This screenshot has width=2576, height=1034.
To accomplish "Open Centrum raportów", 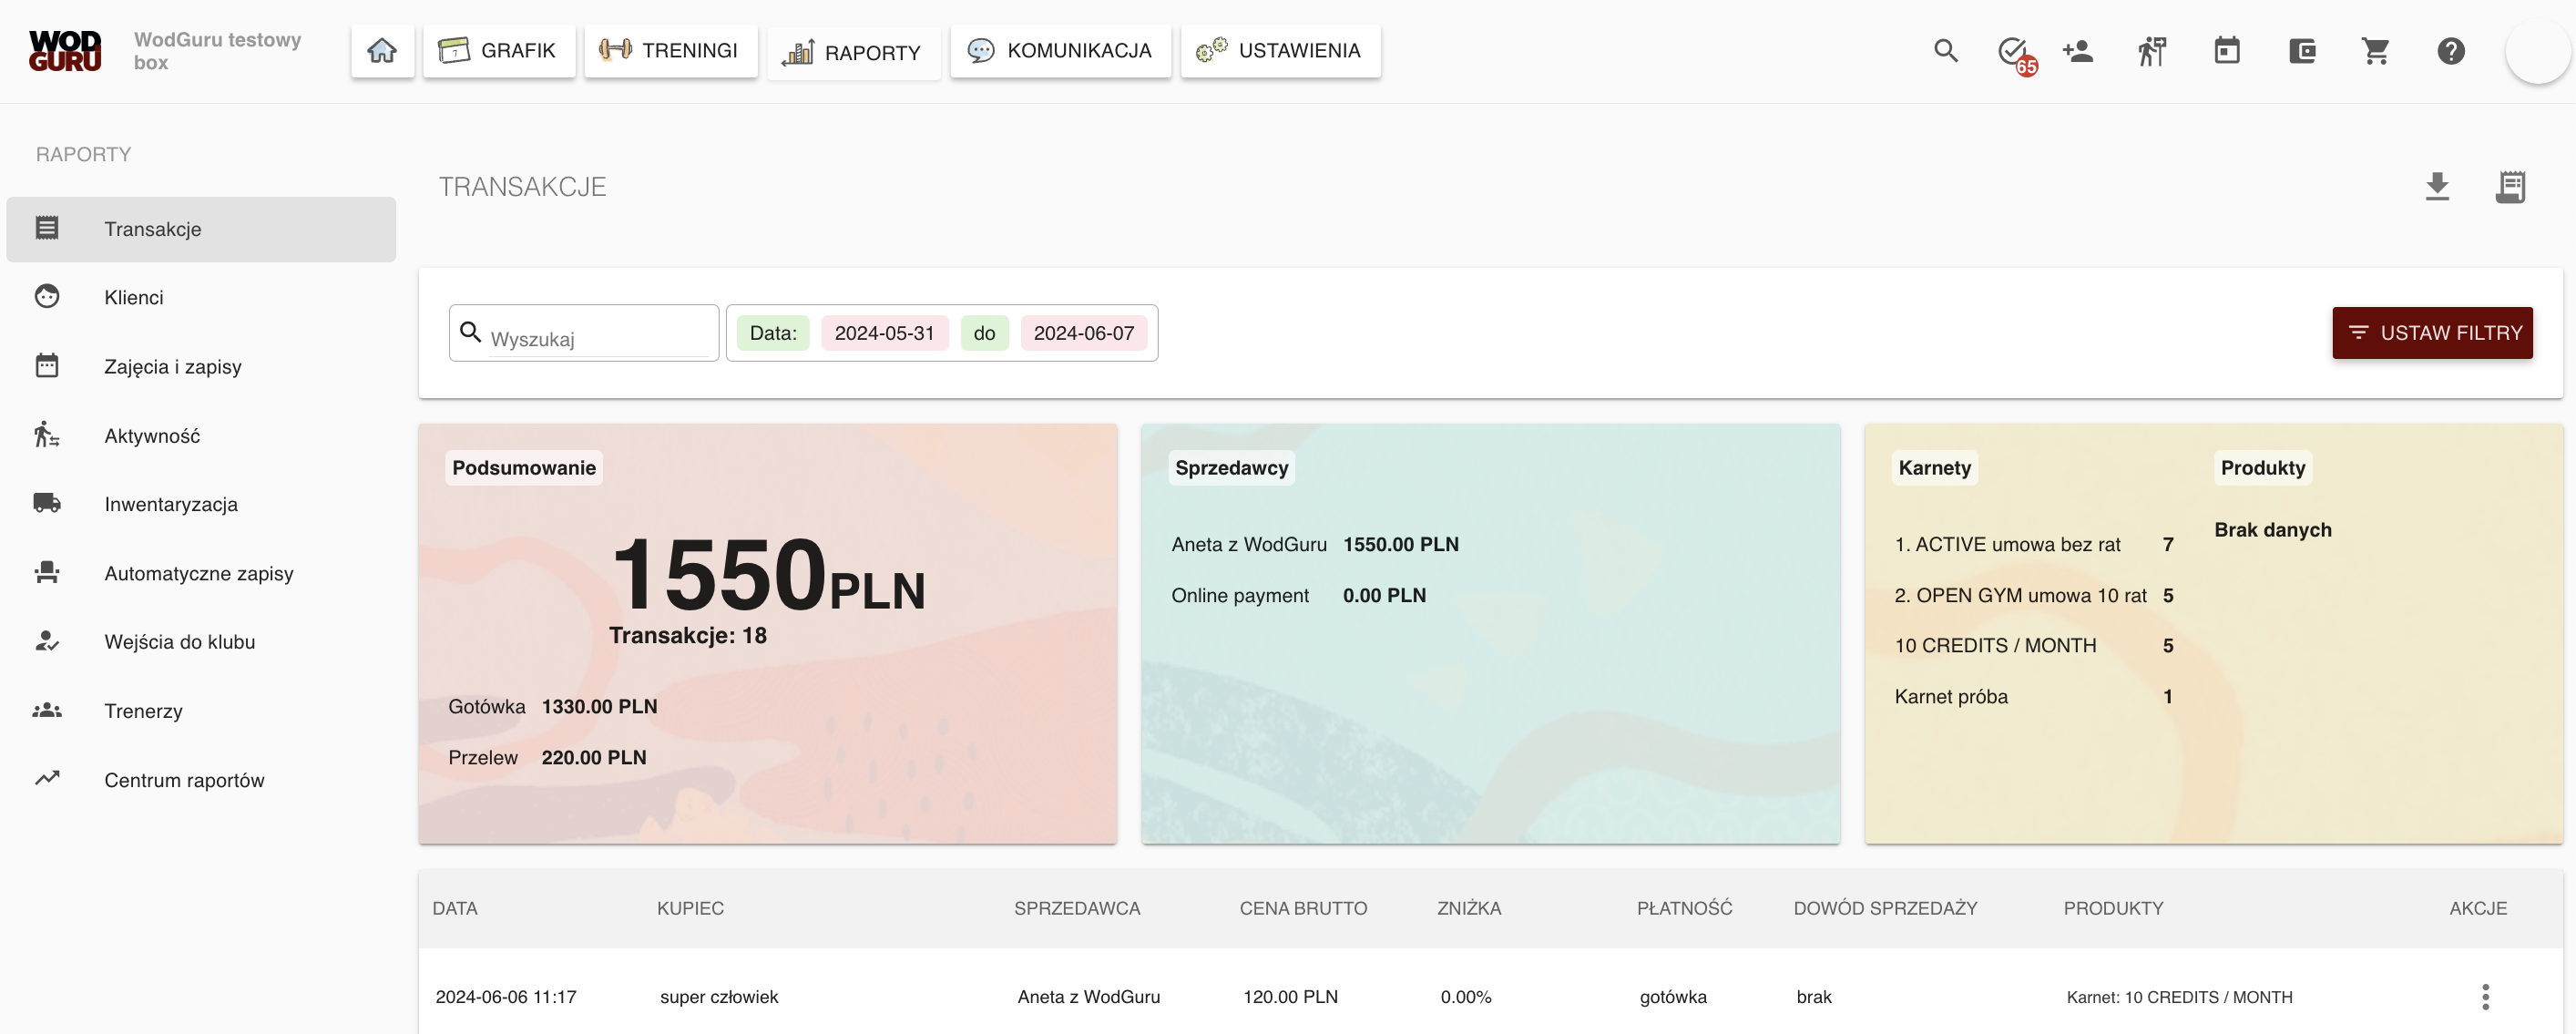I will (x=201, y=780).
